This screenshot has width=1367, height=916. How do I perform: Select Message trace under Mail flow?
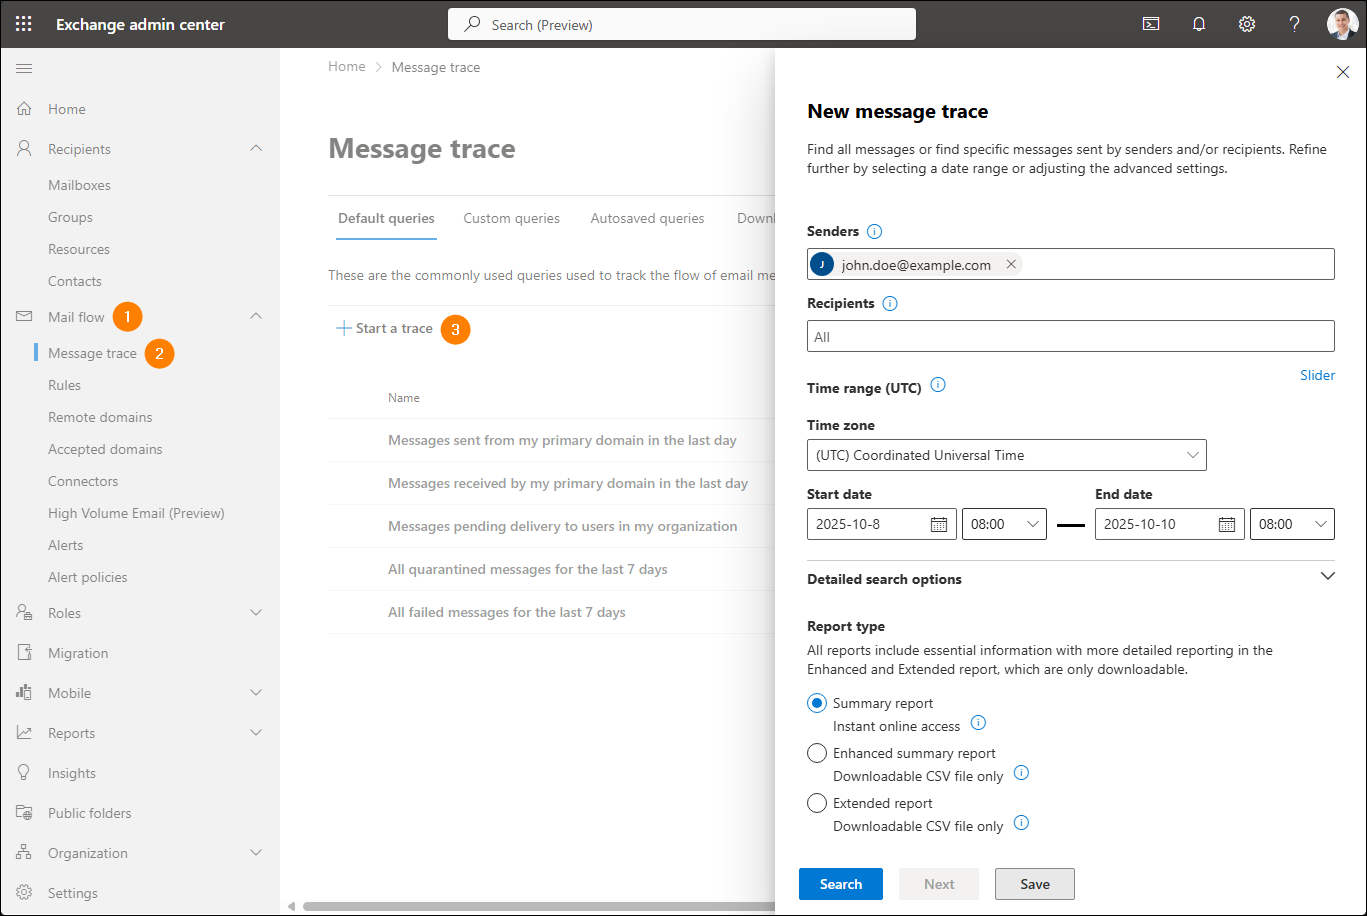click(x=91, y=352)
